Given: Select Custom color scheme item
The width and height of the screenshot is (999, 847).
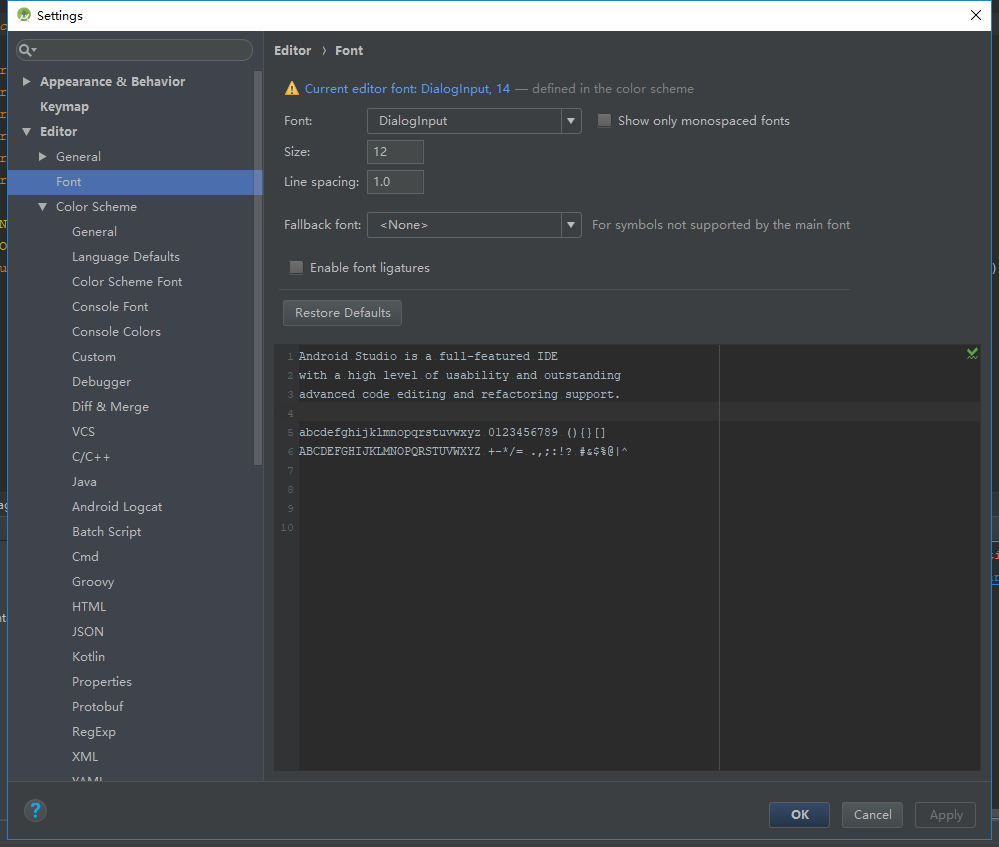Looking at the screenshot, I should pyautogui.click(x=94, y=356).
